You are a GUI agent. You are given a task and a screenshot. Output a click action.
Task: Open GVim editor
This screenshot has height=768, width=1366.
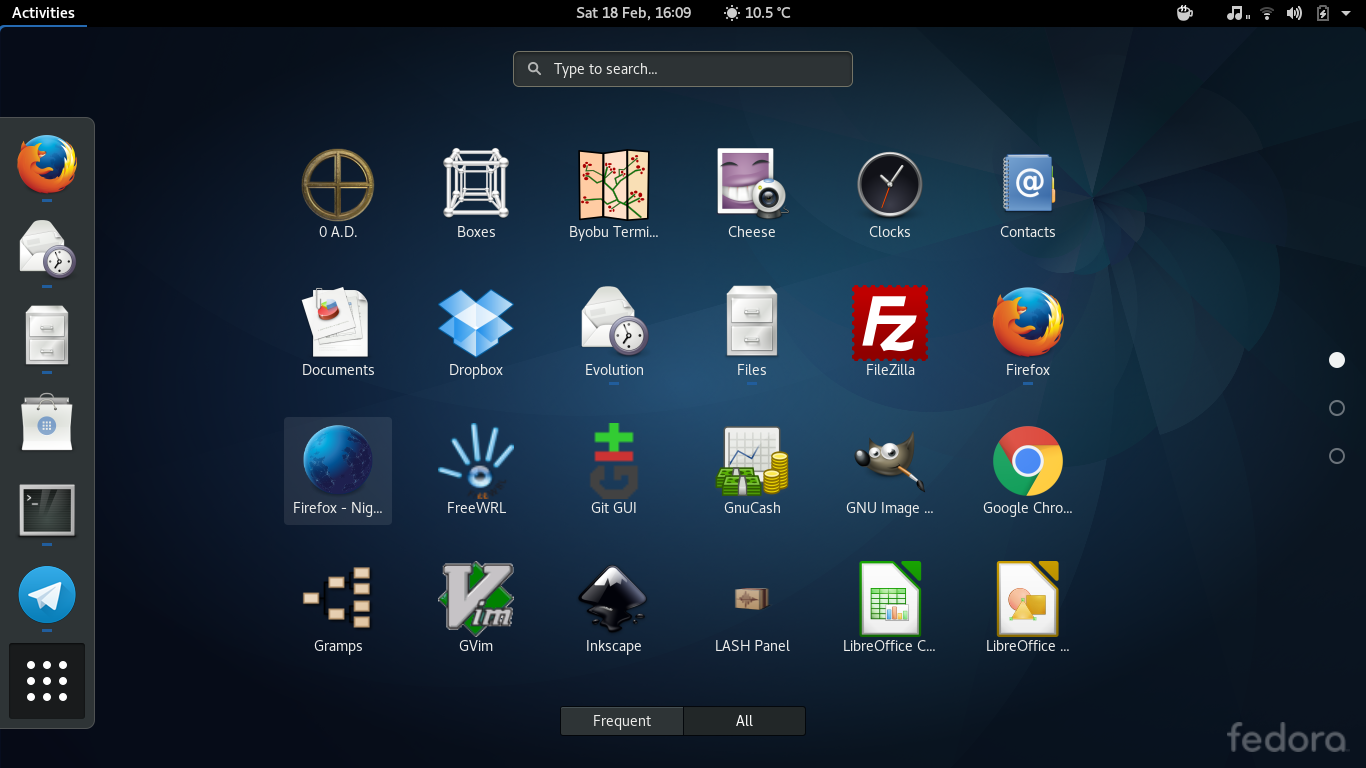476,599
